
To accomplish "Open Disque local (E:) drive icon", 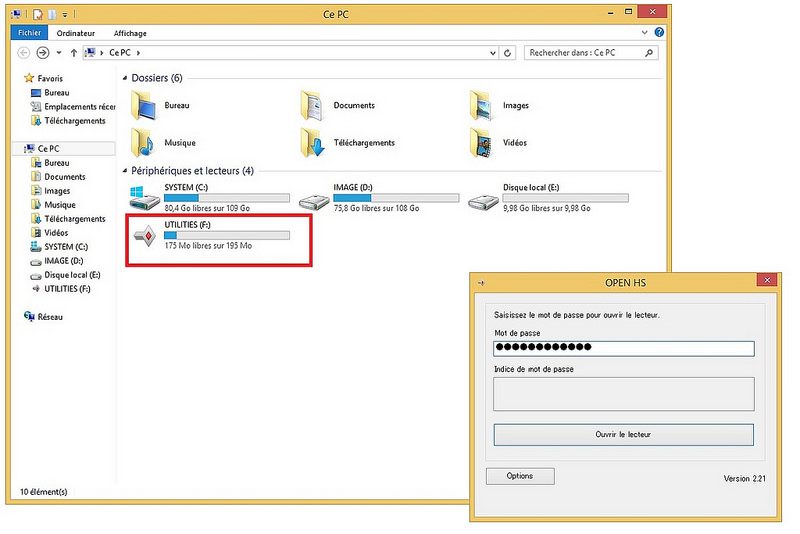I will 485,198.
